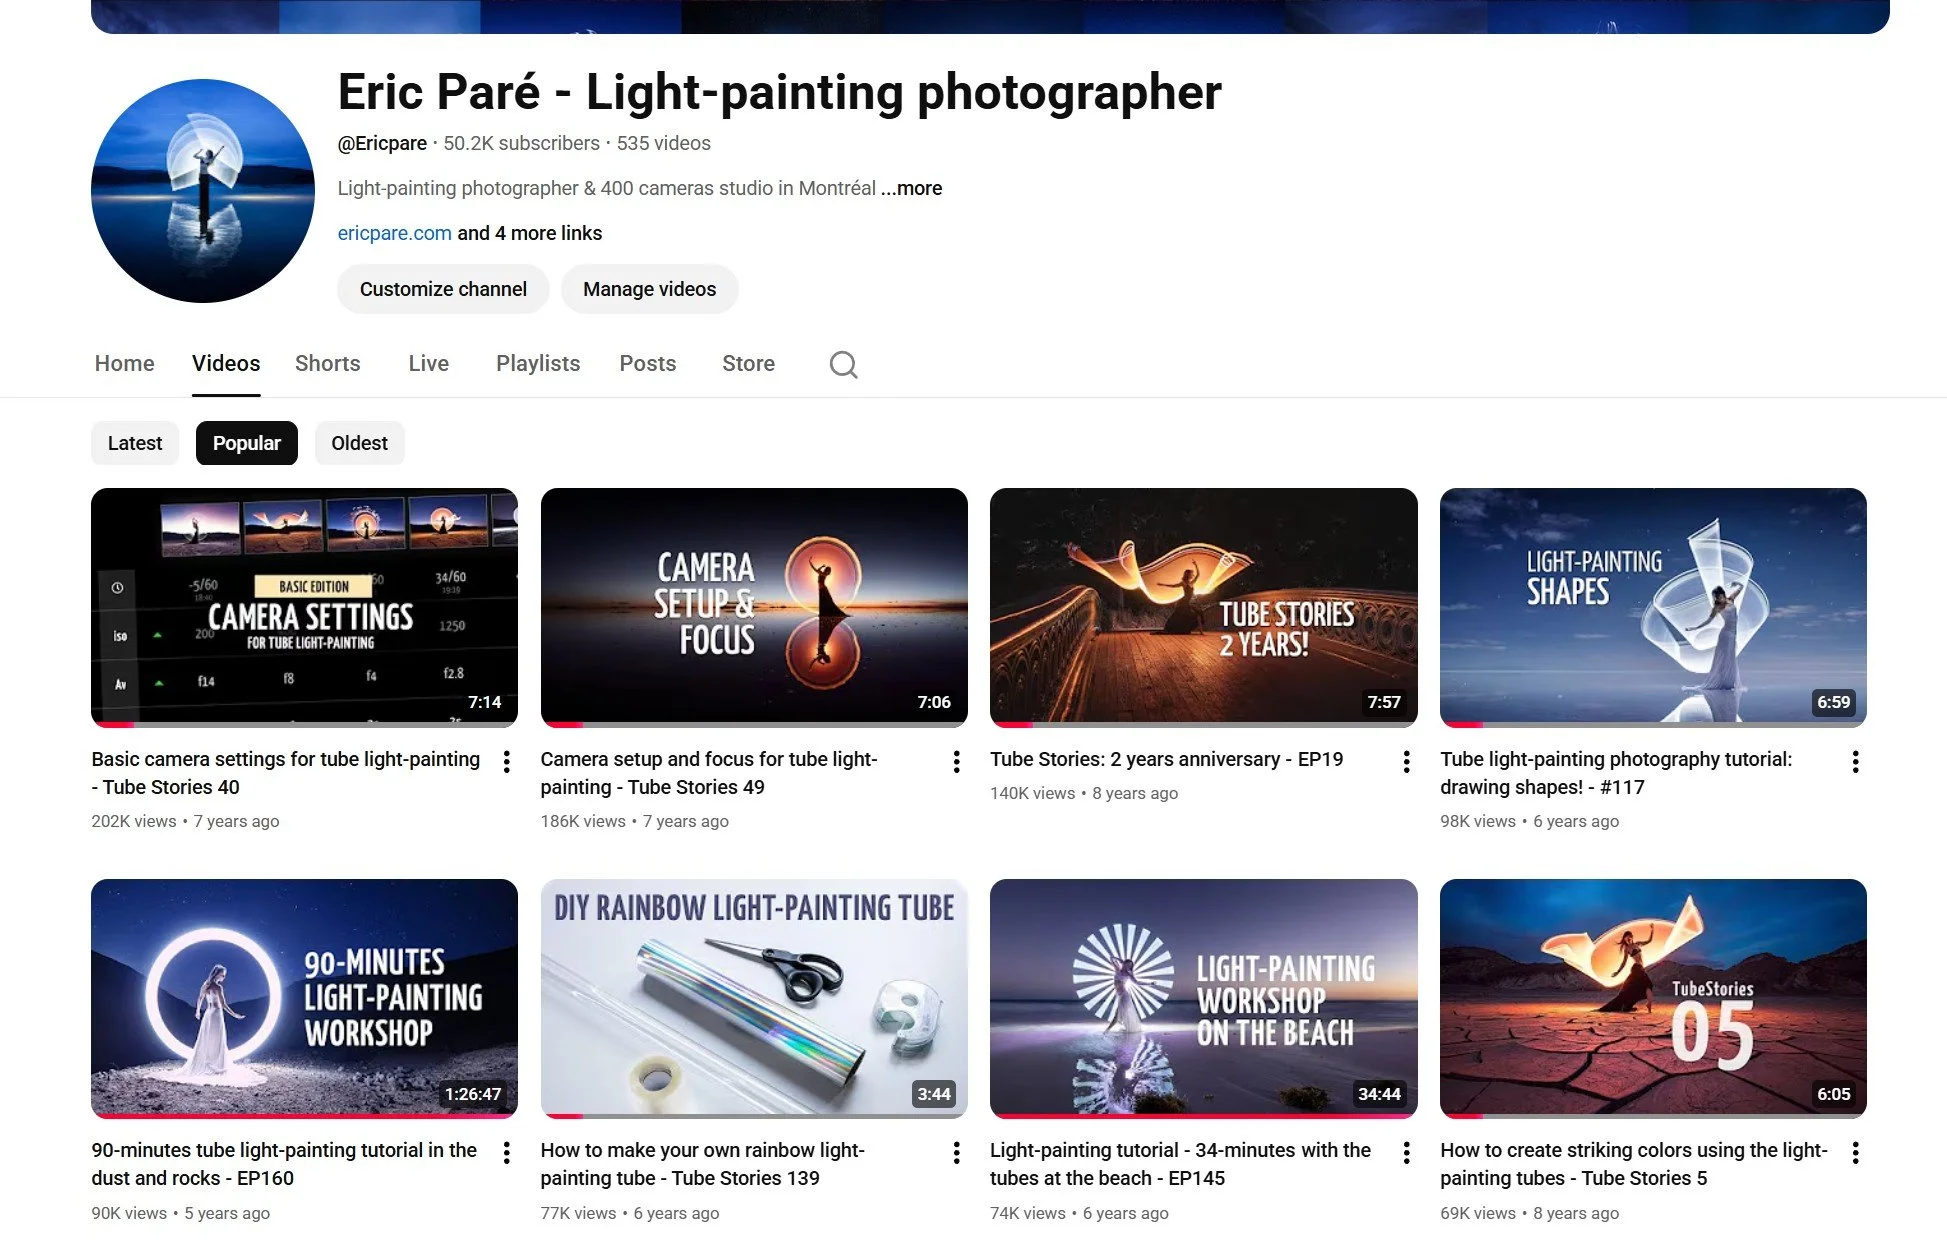Click the channel search magnifier icon
The image size is (1947, 1258).
point(843,364)
